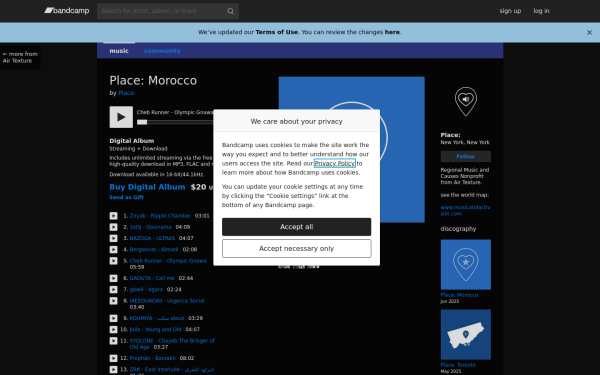Click log in

point(541,11)
